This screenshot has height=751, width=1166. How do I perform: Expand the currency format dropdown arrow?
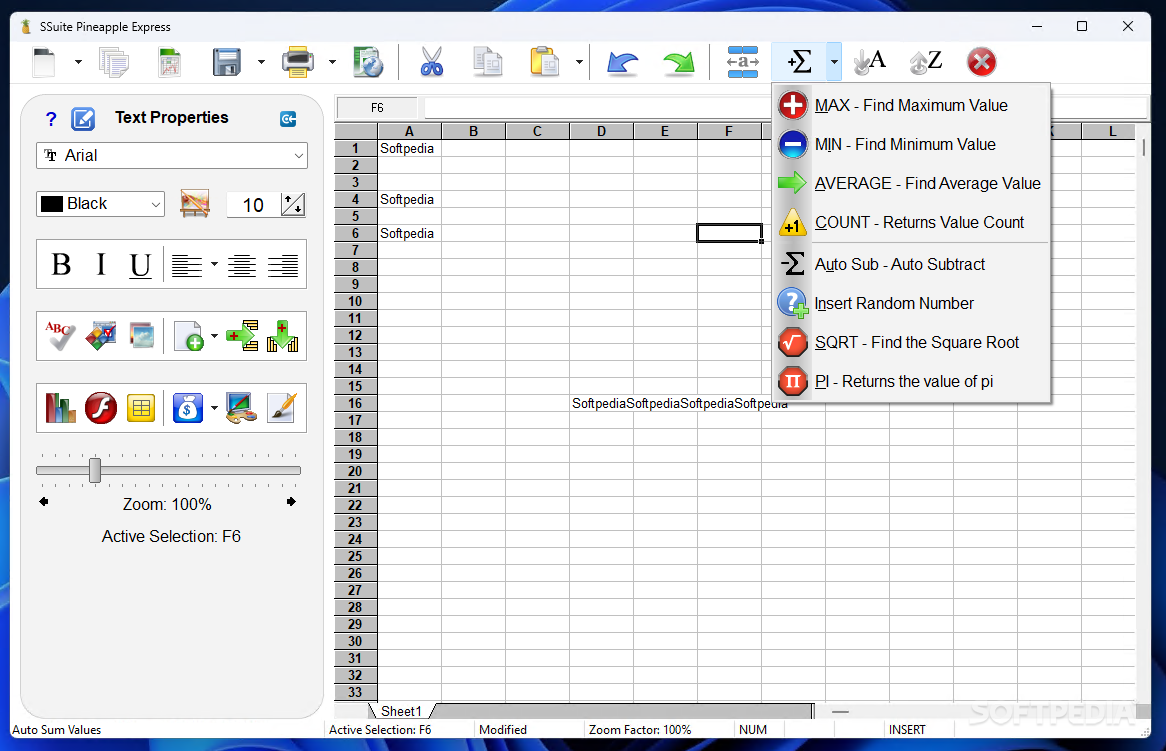214,408
